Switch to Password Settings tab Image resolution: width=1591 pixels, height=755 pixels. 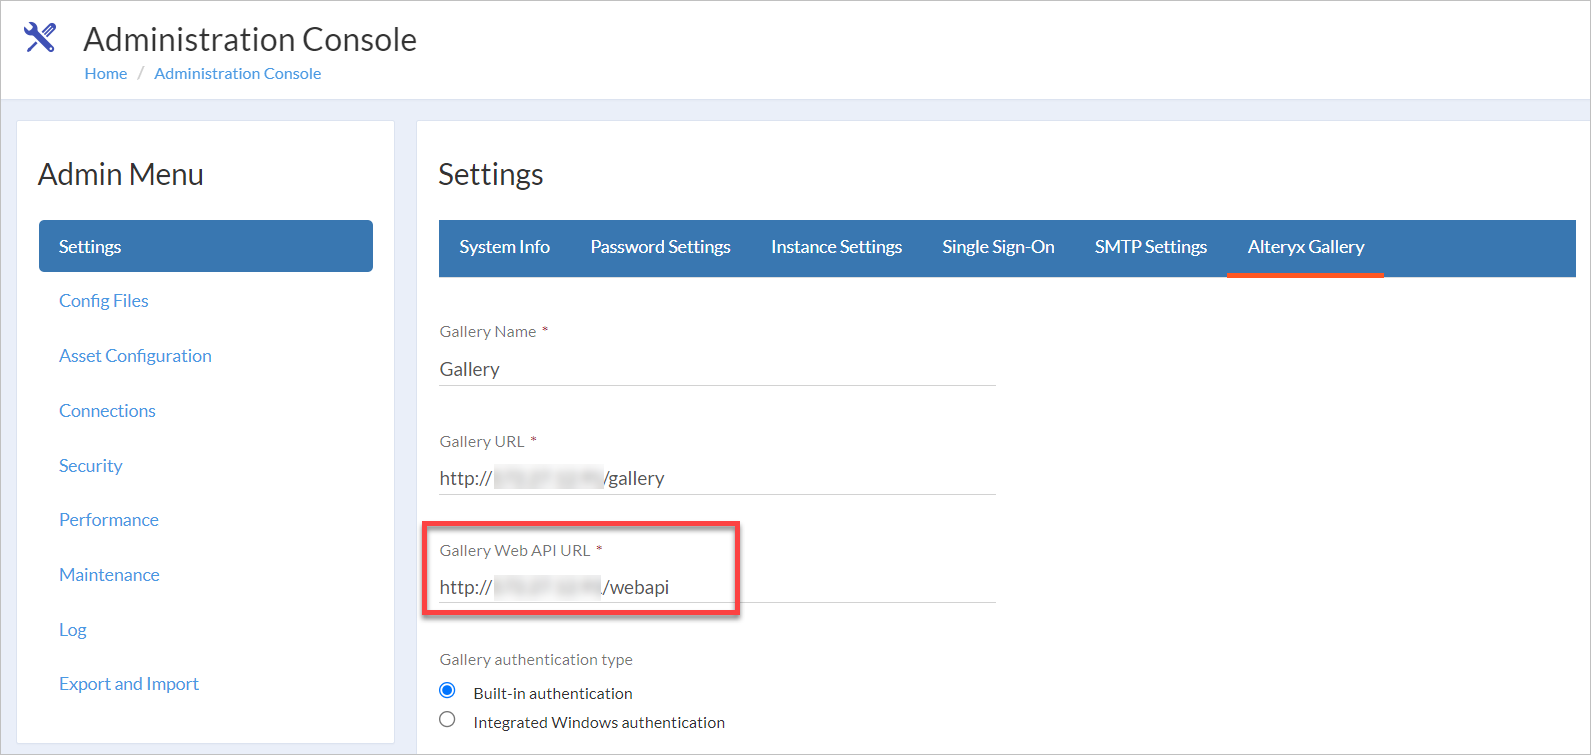coord(661,247)
